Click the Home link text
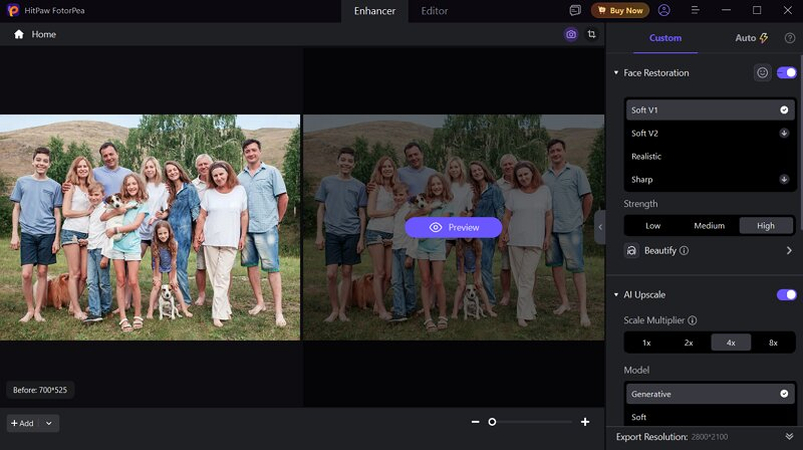Viewport: 803px width, 450px height. point(44,34)
